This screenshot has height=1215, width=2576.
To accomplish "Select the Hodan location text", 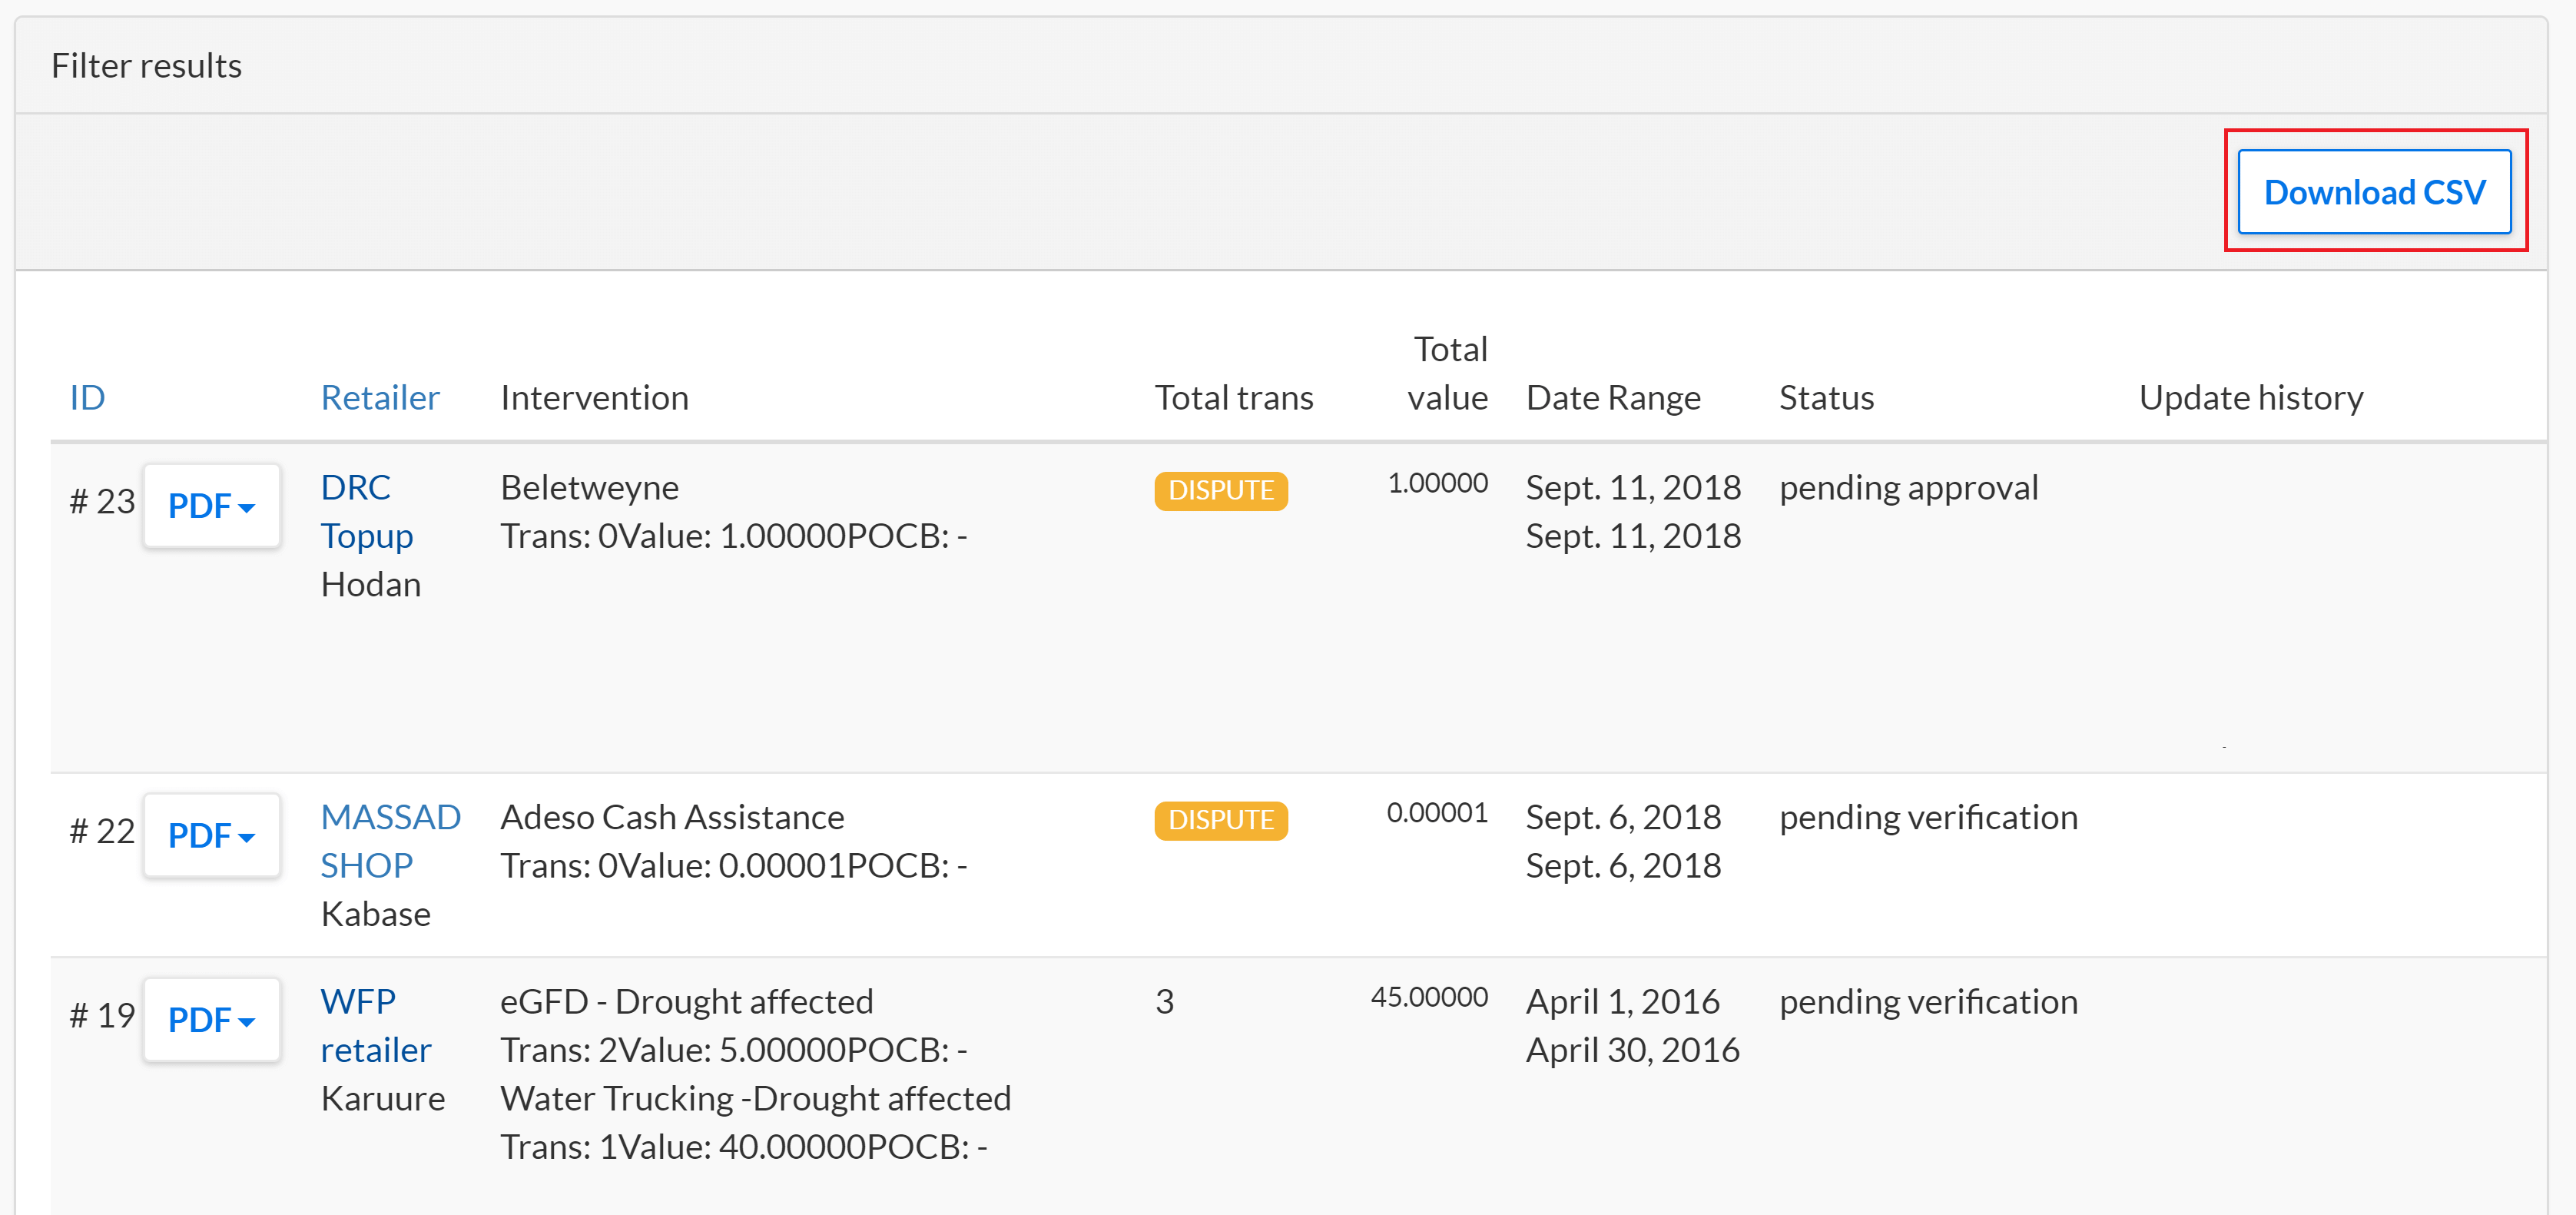I will pyautogui.click(x=370, y=584).
